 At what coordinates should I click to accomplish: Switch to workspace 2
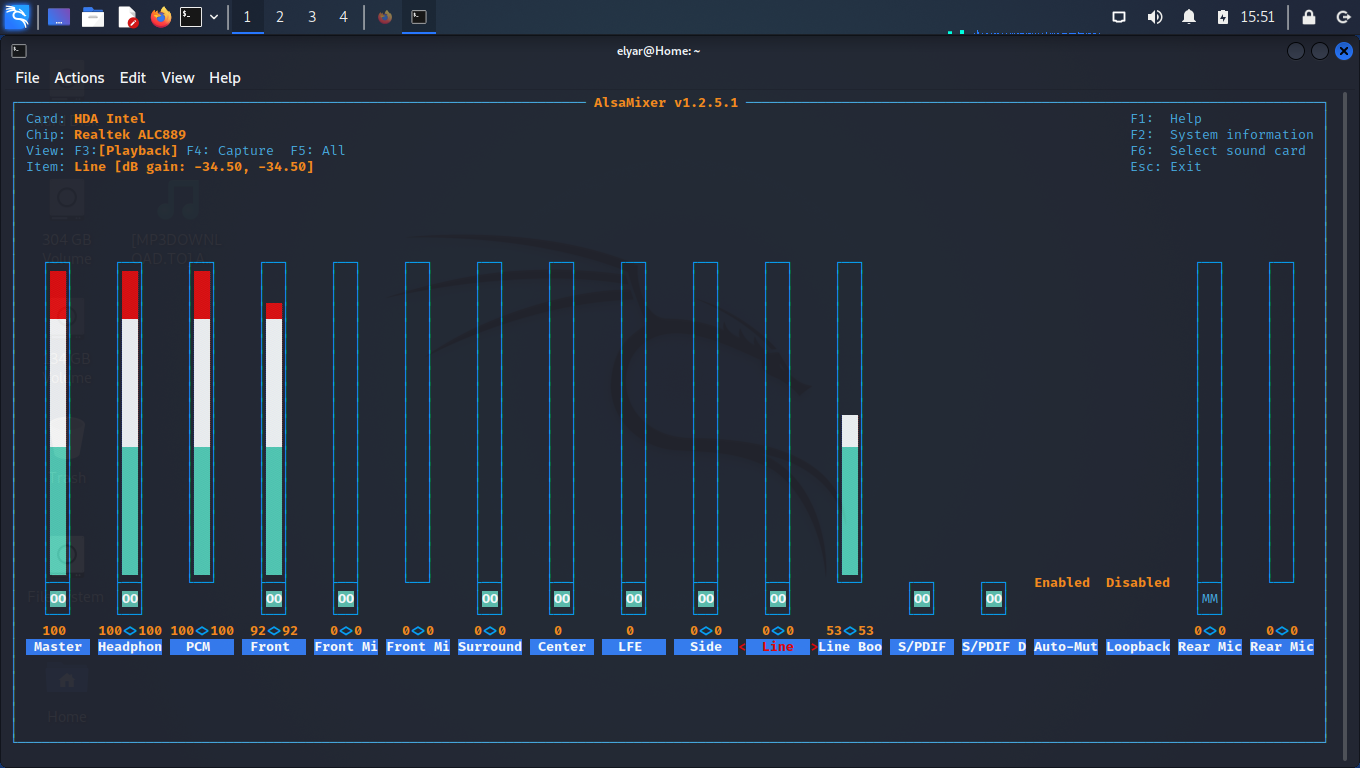point(279,17)
